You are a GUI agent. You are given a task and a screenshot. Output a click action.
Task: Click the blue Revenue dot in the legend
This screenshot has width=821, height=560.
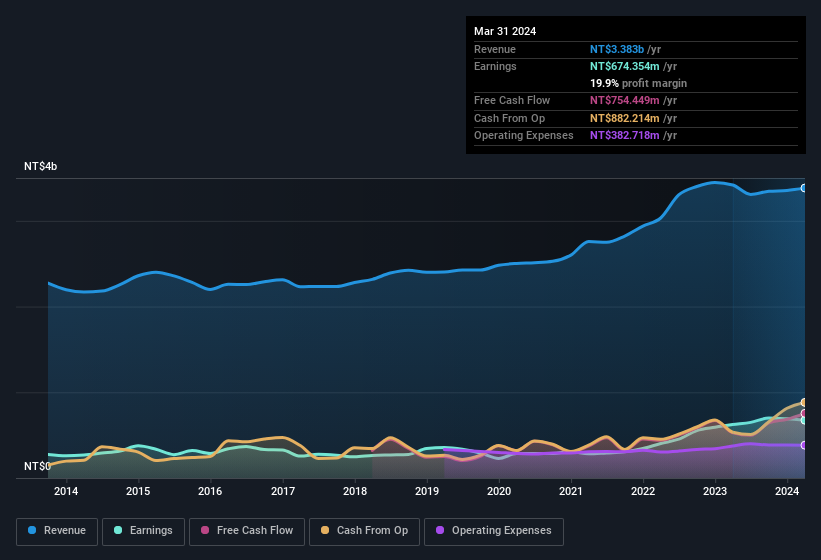click(33, 531)
